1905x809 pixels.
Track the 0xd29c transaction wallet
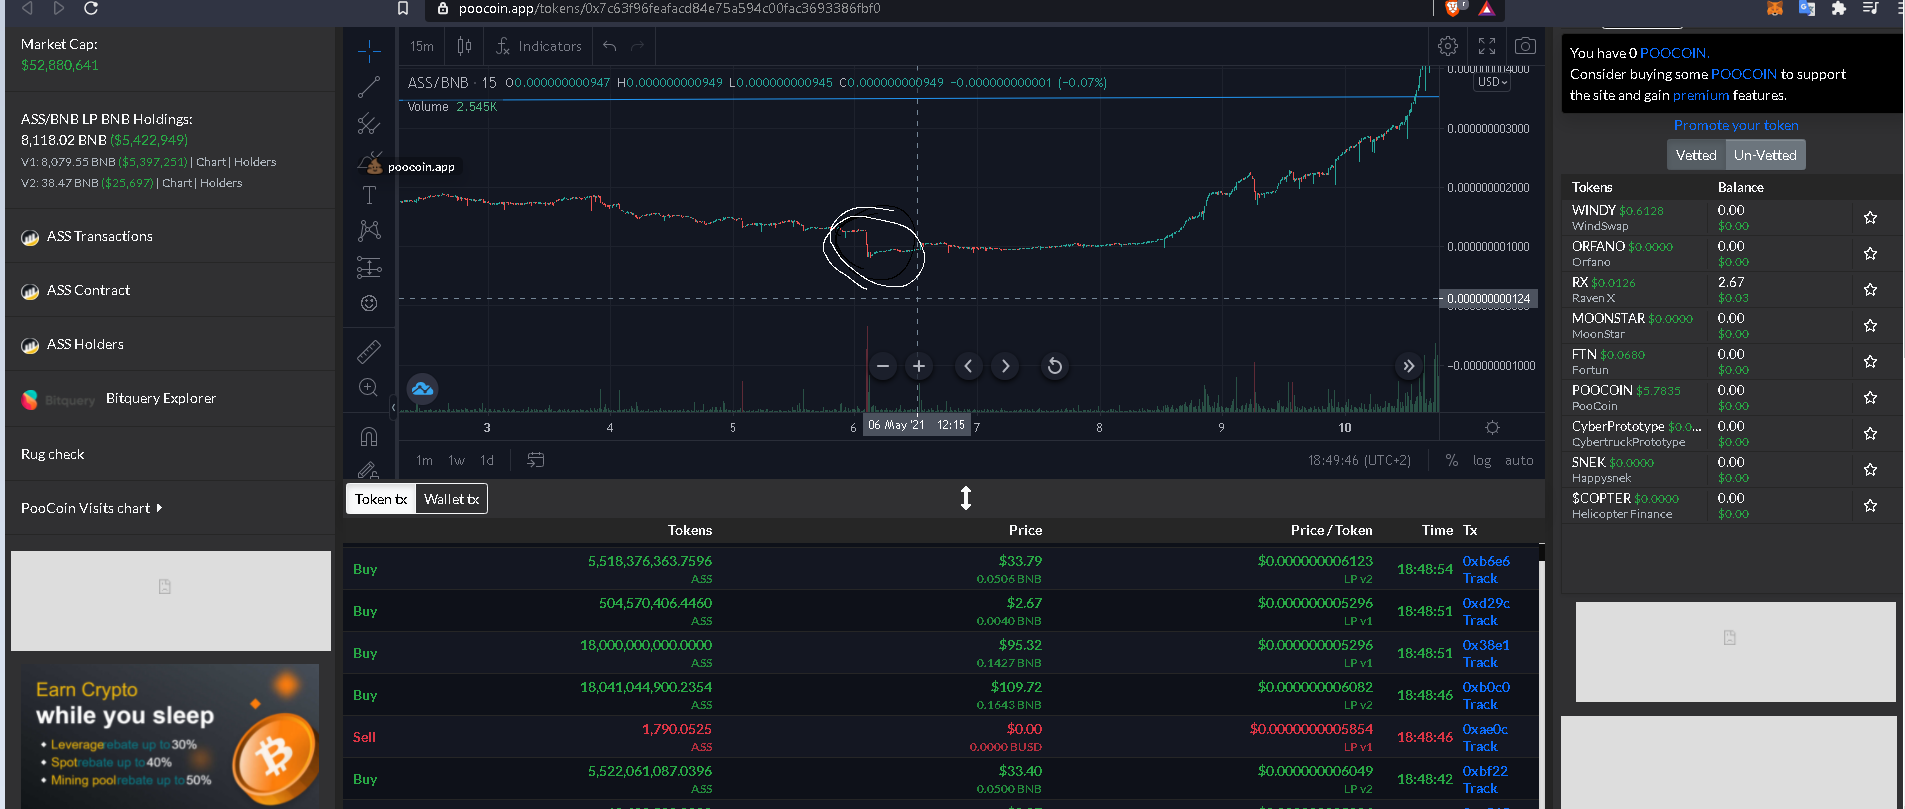1480,620
